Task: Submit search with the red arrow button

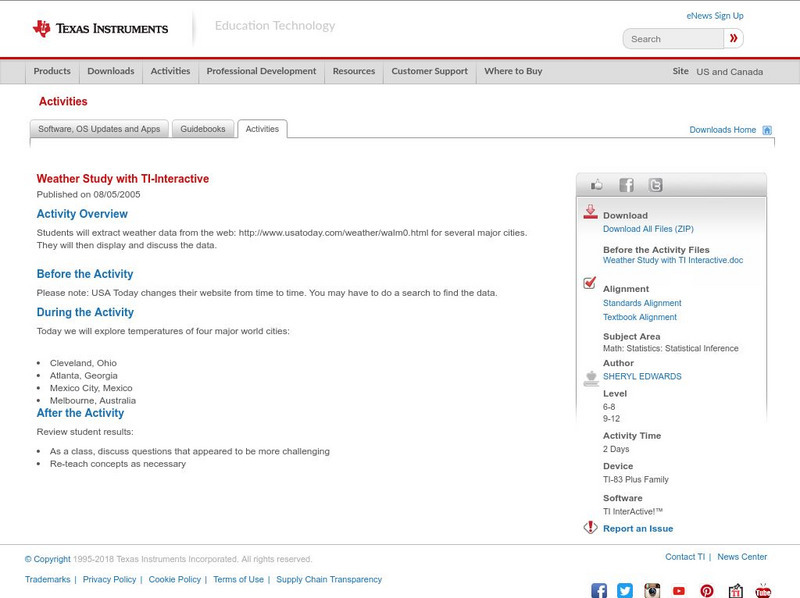Action: (x=733, y=38)
